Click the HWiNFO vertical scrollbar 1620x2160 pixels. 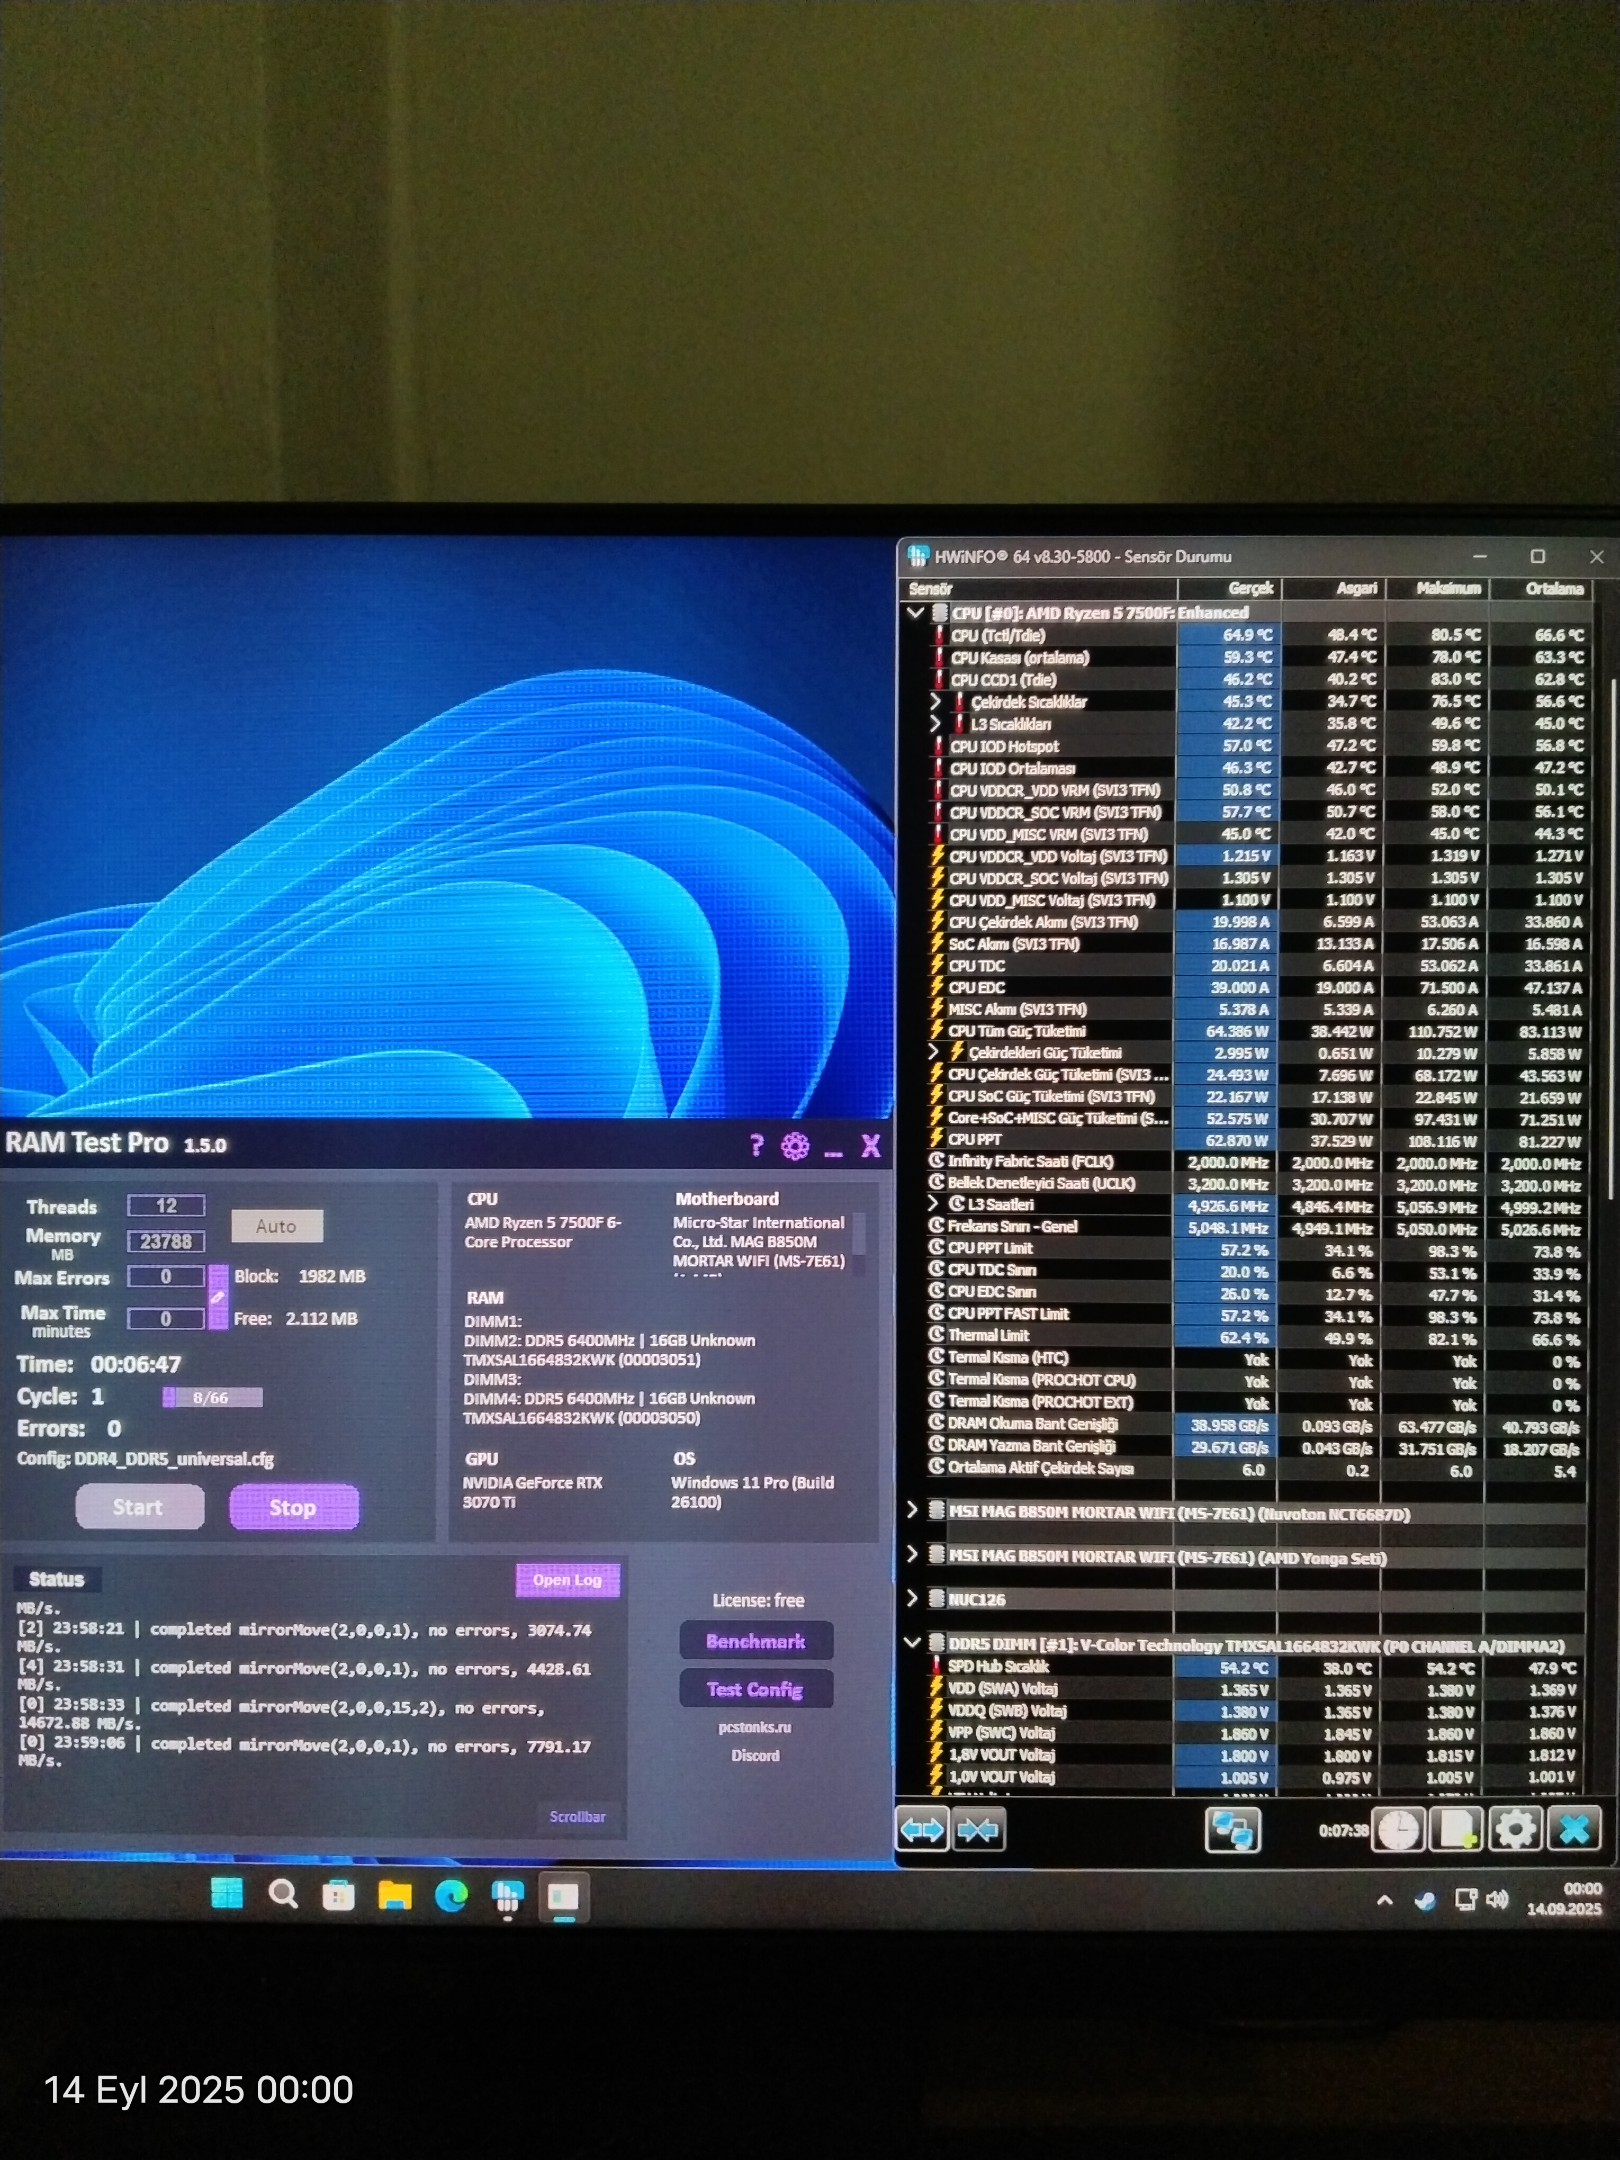[1612, 940]
